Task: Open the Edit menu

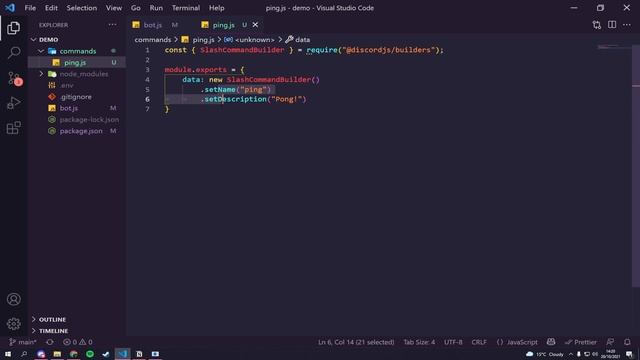Action: (51, 8)
